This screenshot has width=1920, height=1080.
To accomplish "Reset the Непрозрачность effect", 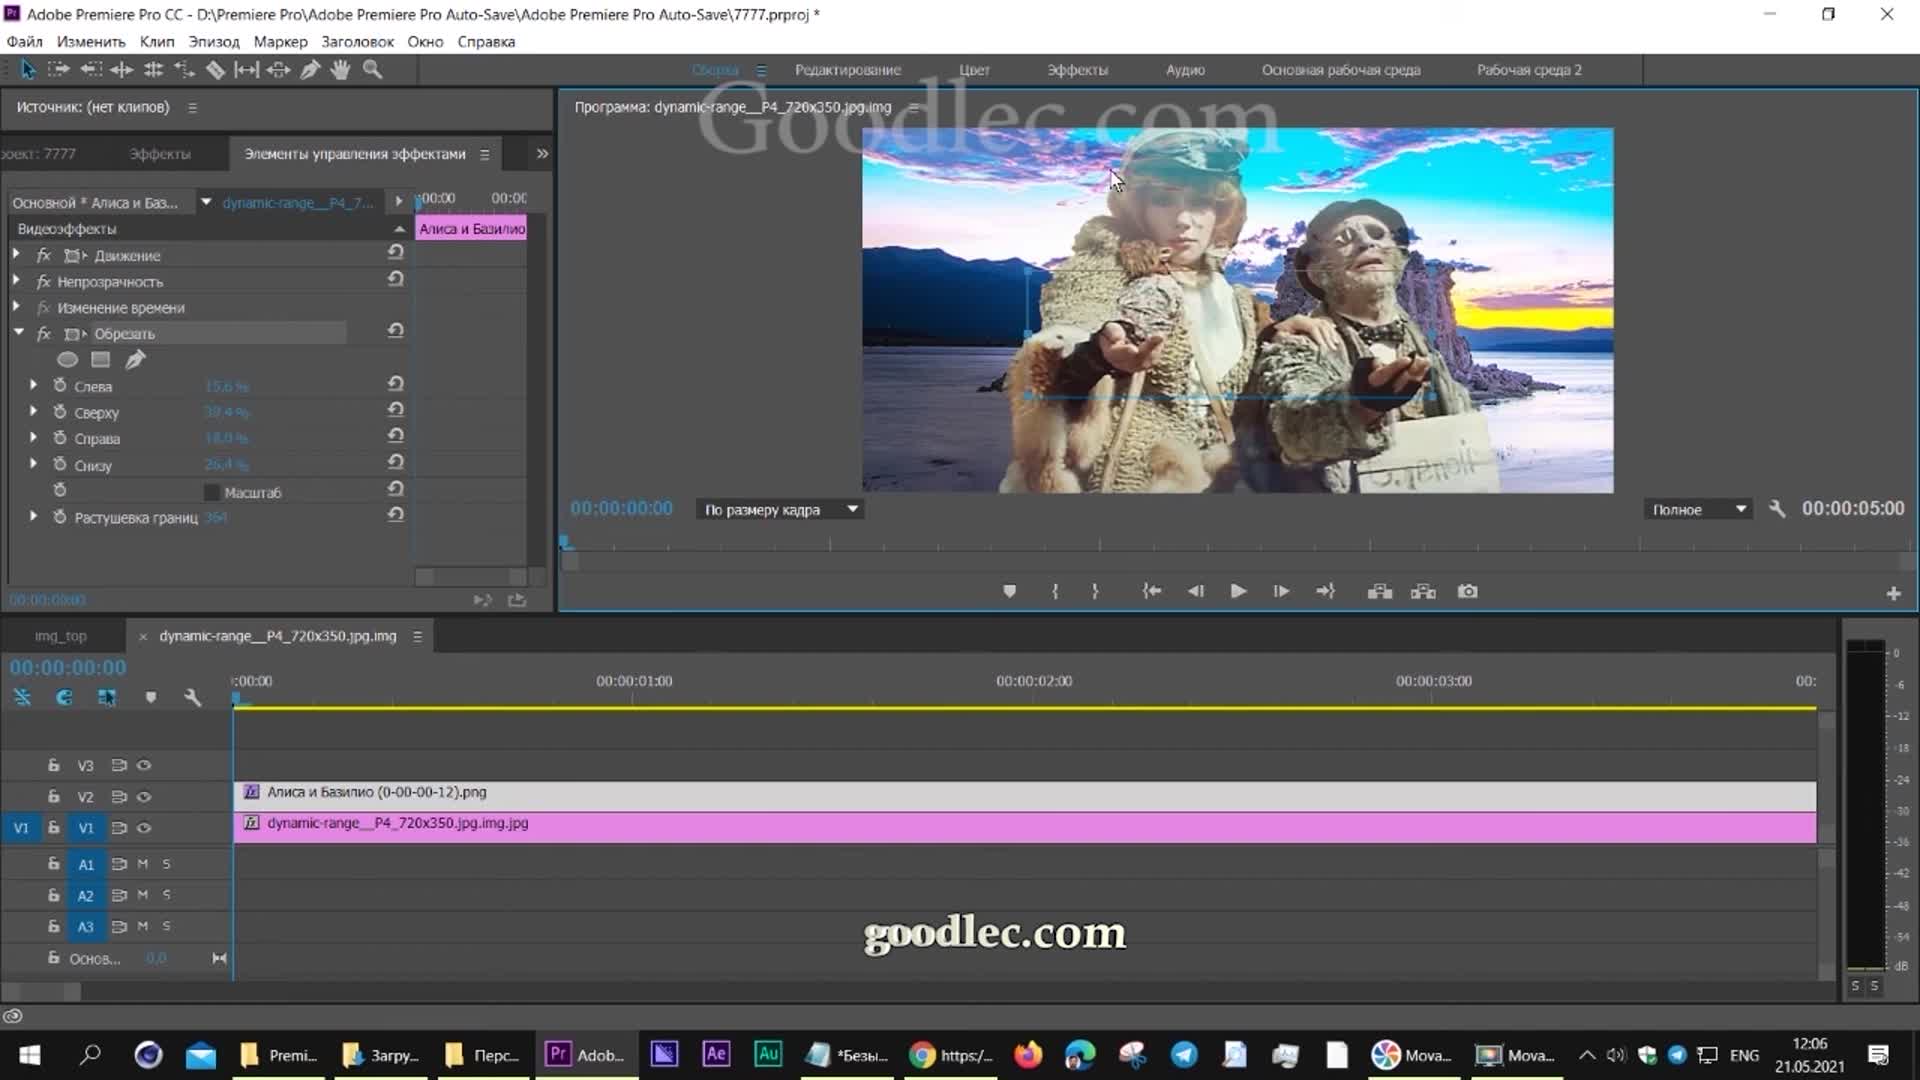I will click(396, 279).
